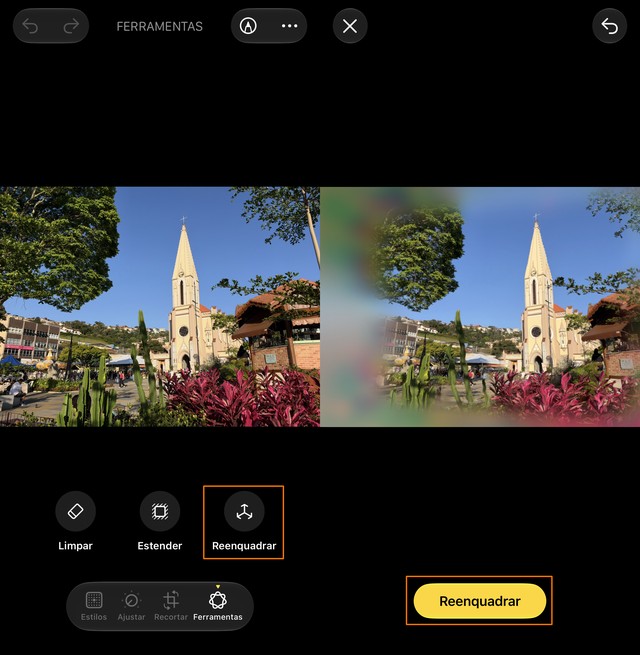
Task: Open the three-dots more options menu
Action: click(x=289, y=26)
